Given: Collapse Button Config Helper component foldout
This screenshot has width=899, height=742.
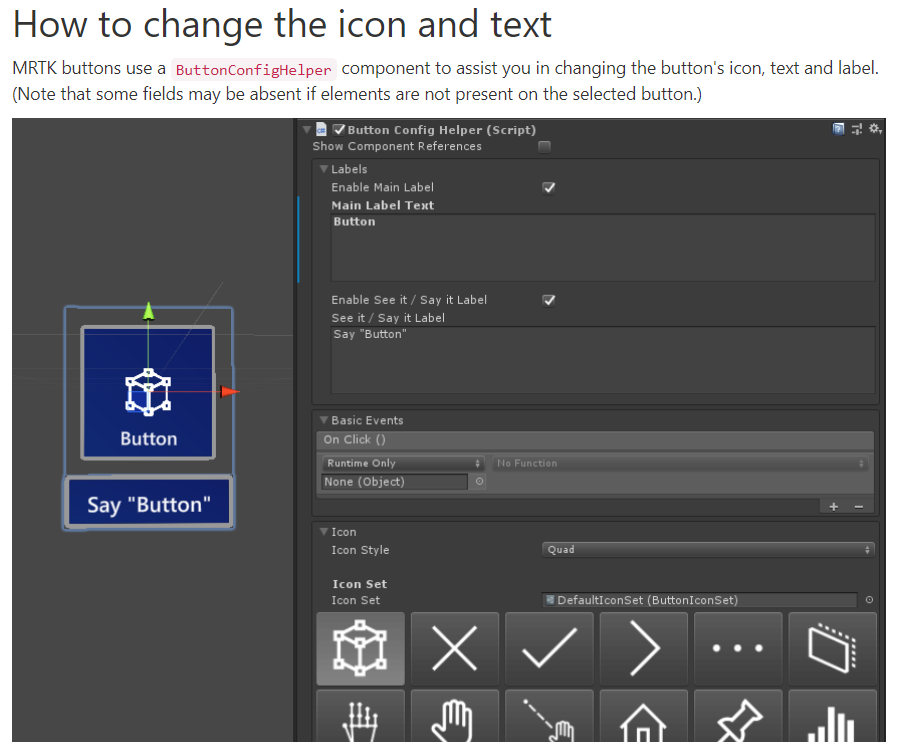Looking at the screenshot, I should pyautogui.click(x=307, y=130).
